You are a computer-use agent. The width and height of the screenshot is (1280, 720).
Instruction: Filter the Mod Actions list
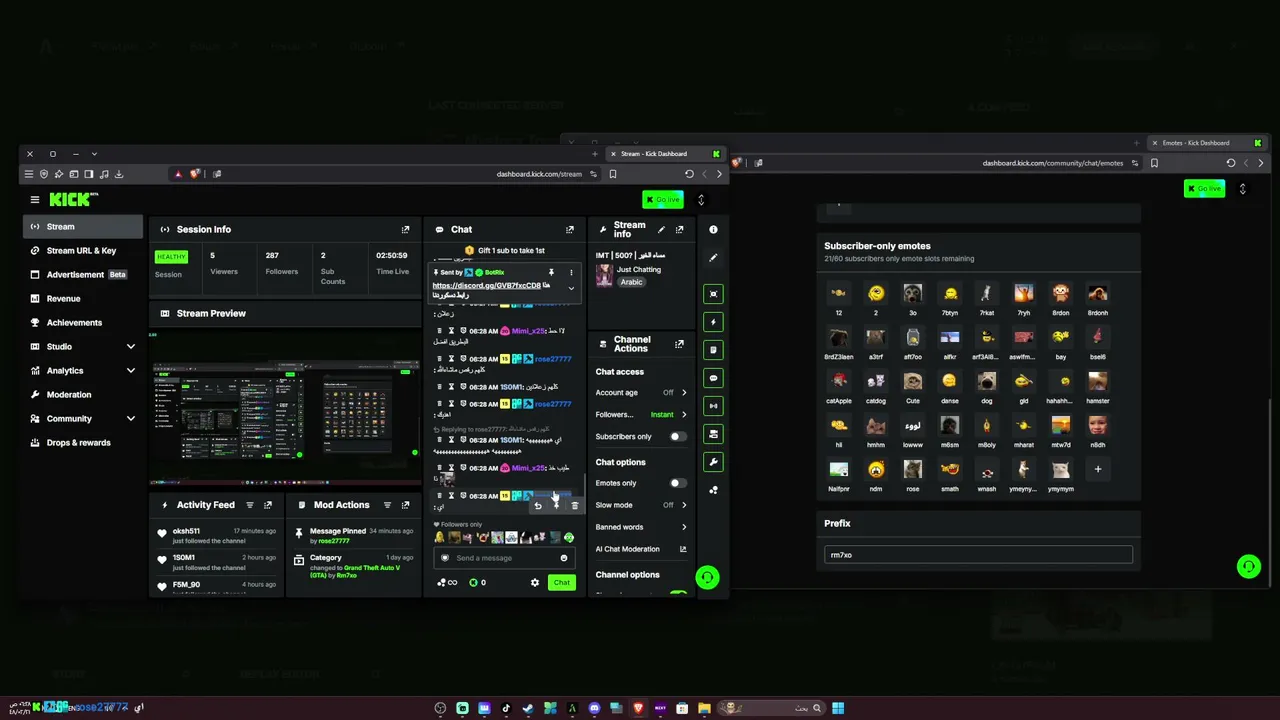388,505
